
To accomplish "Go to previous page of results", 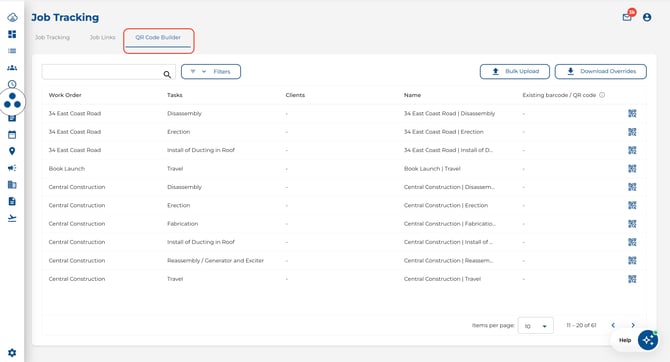I will [613, 325].
